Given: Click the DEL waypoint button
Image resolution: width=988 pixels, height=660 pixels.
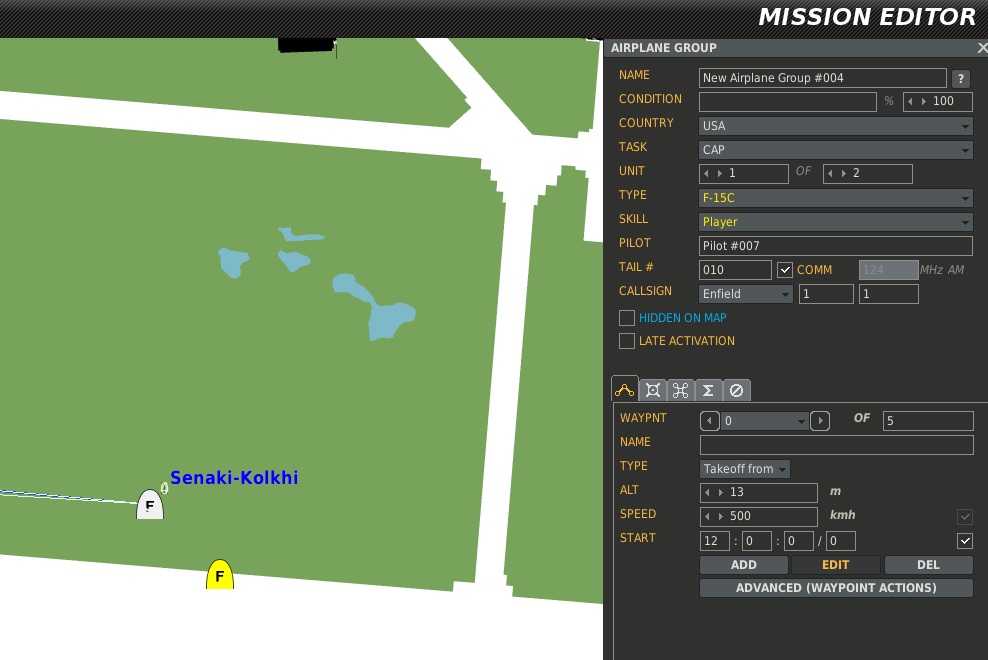Looking at the screenshot, I should [928, 565].
